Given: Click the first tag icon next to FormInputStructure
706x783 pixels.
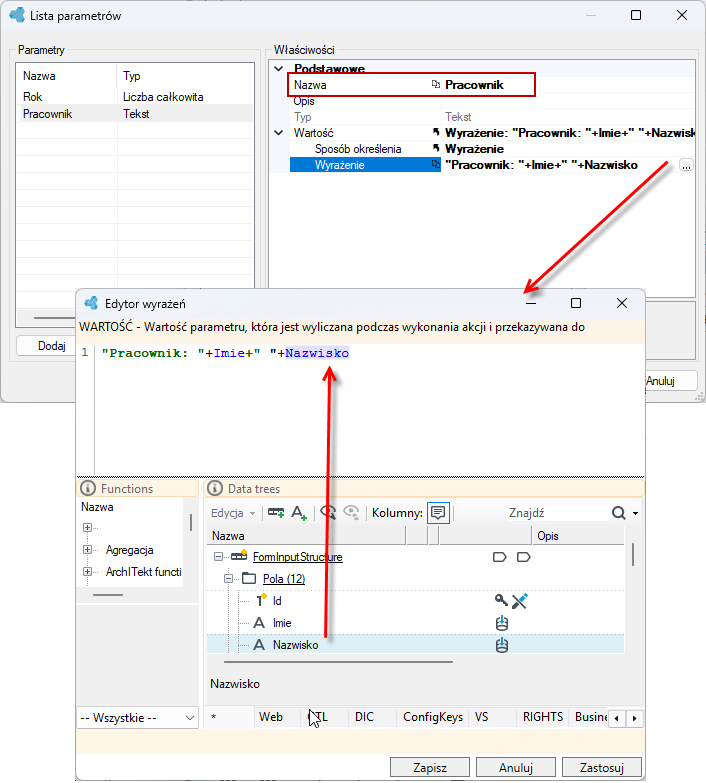Looking at the screenshot, I should pyautogui.click(x=499, y=557).
